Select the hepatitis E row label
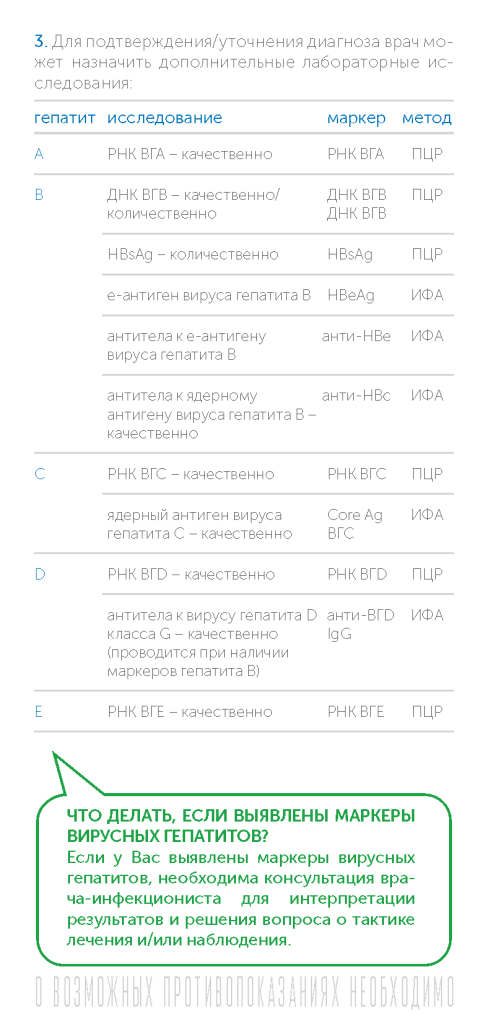The image size is (488, 1024). coord(39,712)
